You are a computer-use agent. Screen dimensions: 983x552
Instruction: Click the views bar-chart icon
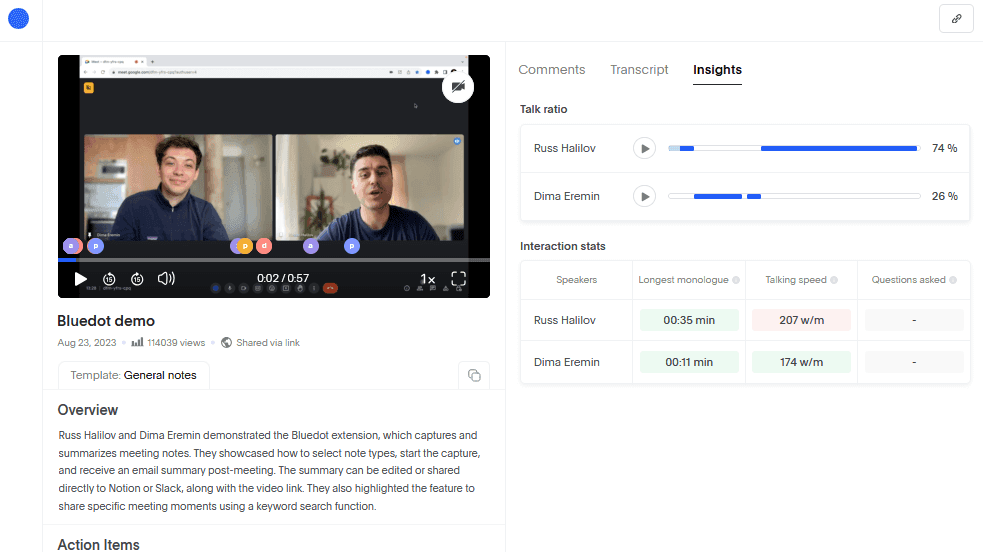(137, 342)
